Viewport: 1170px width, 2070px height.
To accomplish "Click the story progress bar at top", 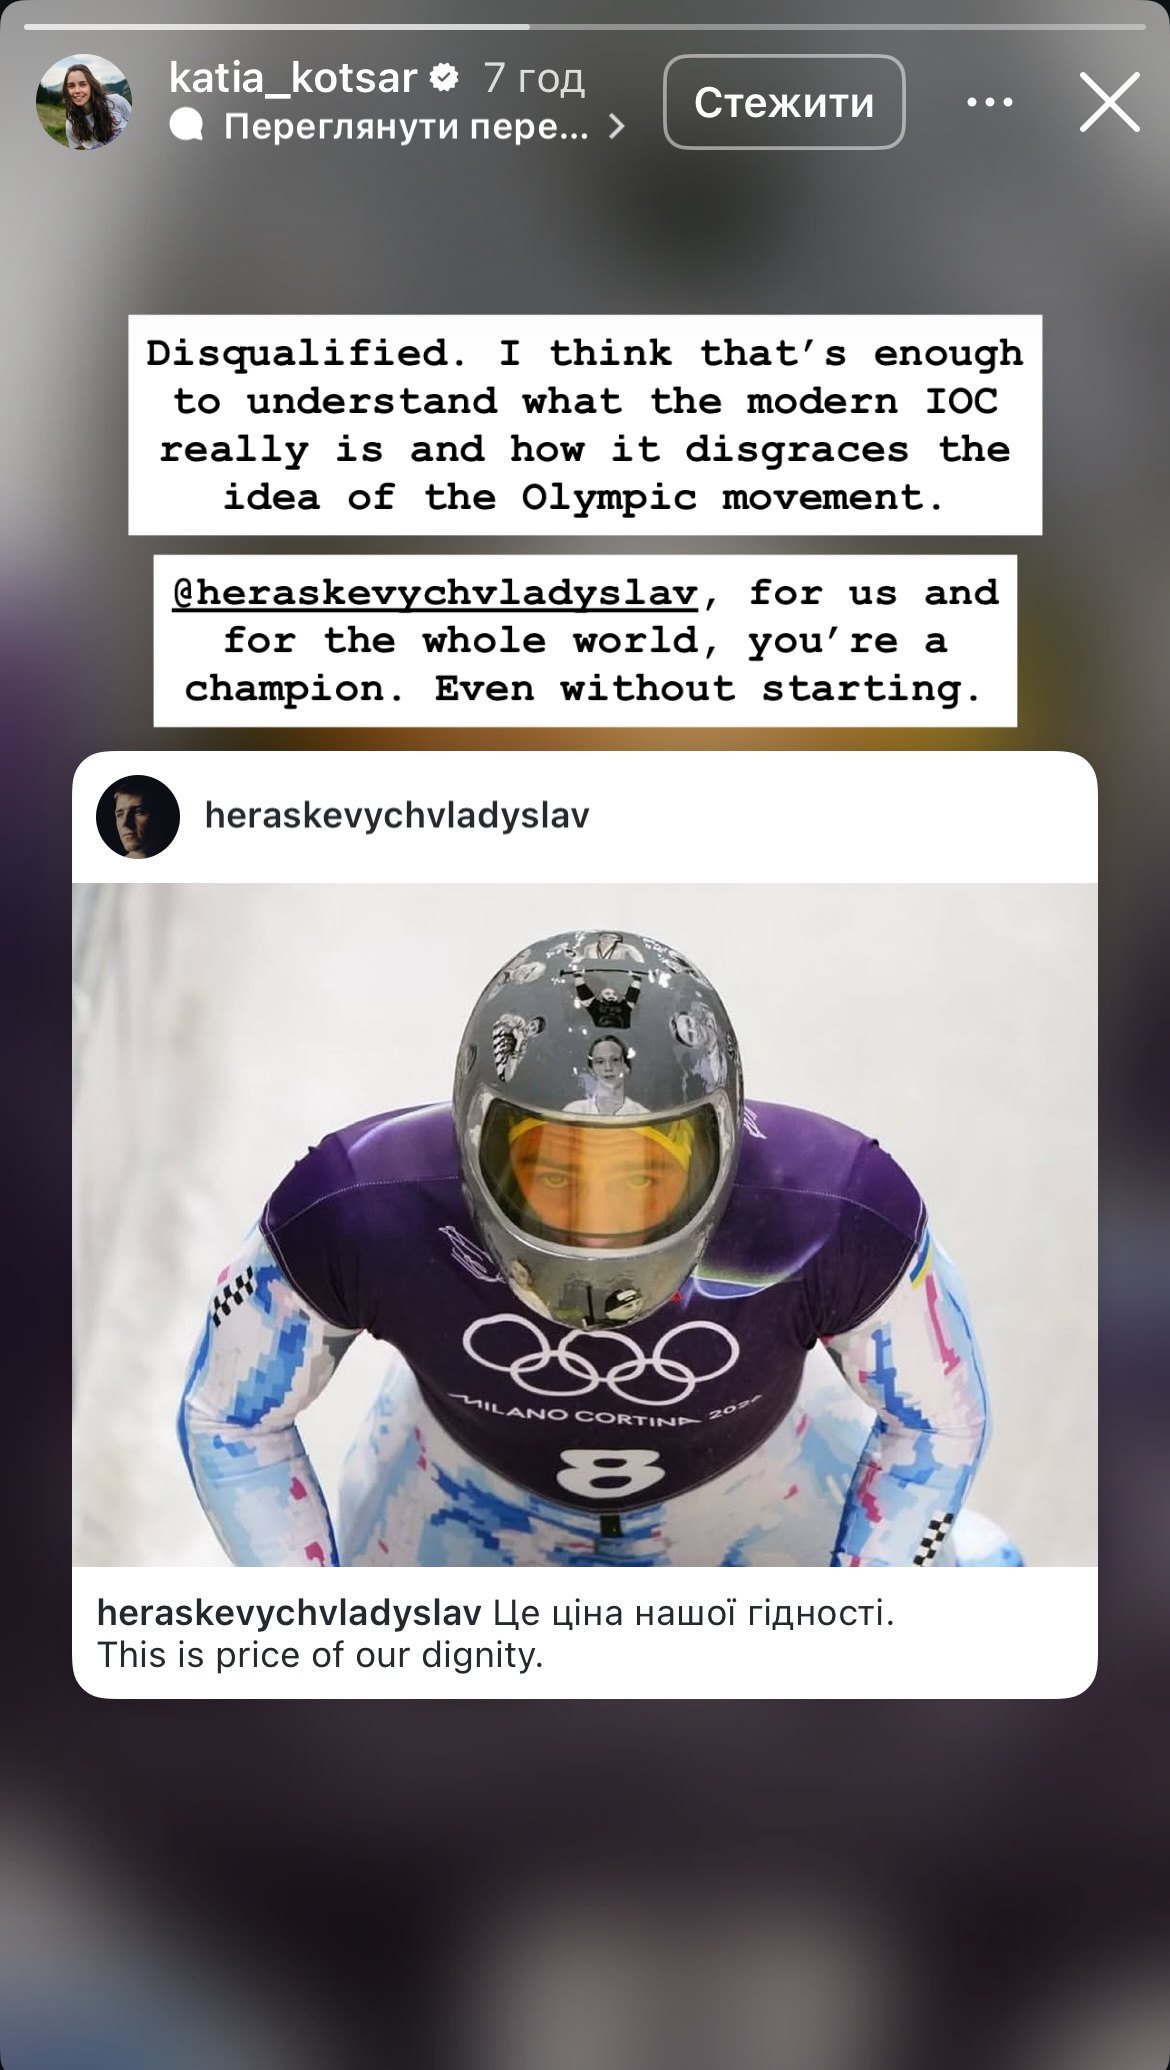I will (585, 26).
